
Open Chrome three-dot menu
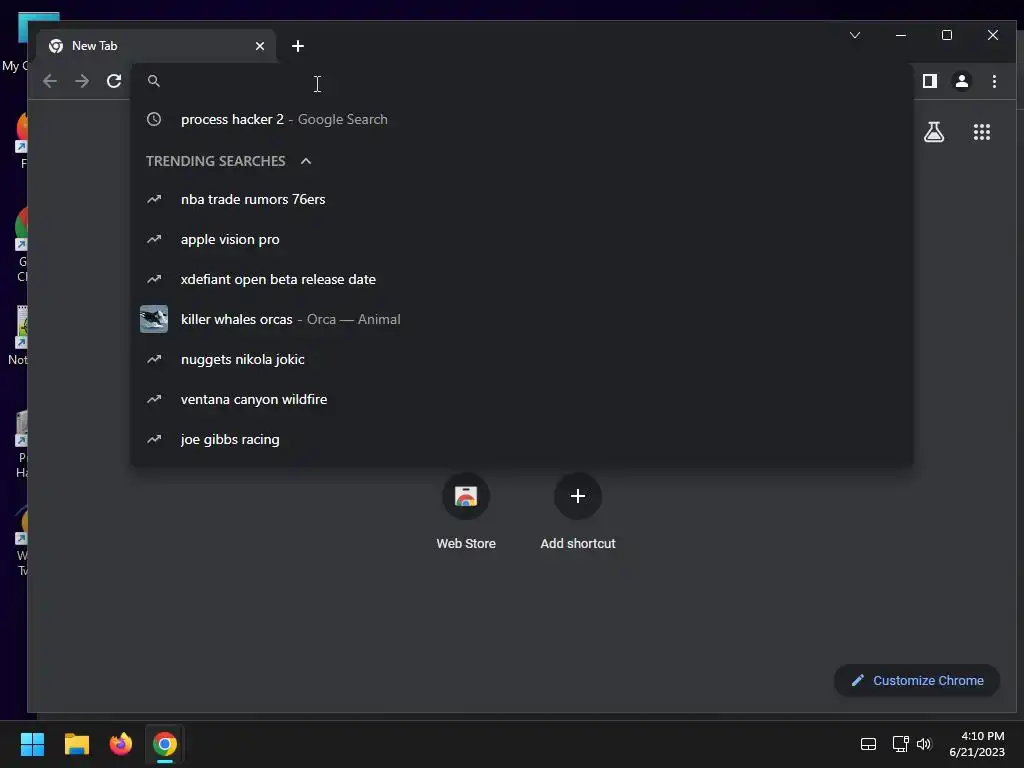[x=994, y=81]
